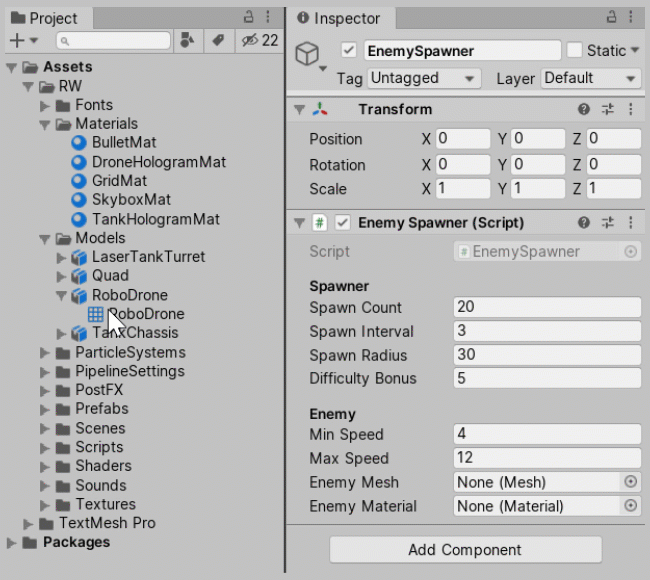Open Enemy Spawner script context menu

pos(631,223)
